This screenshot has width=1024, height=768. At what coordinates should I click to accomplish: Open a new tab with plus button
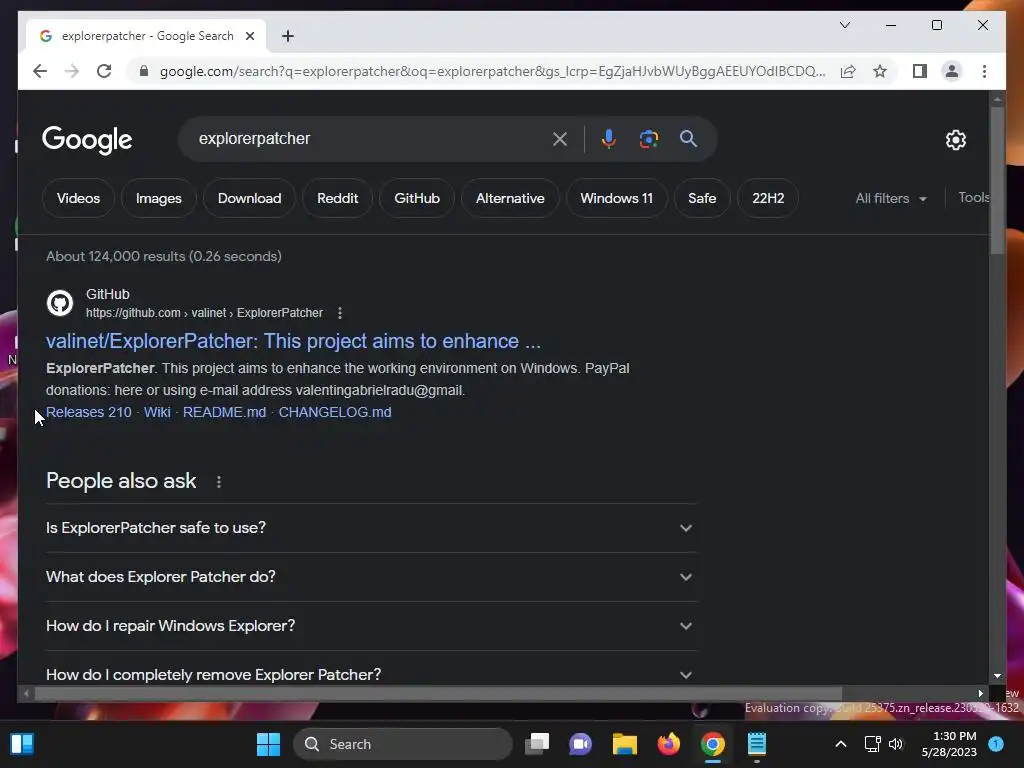coord(287,36)
